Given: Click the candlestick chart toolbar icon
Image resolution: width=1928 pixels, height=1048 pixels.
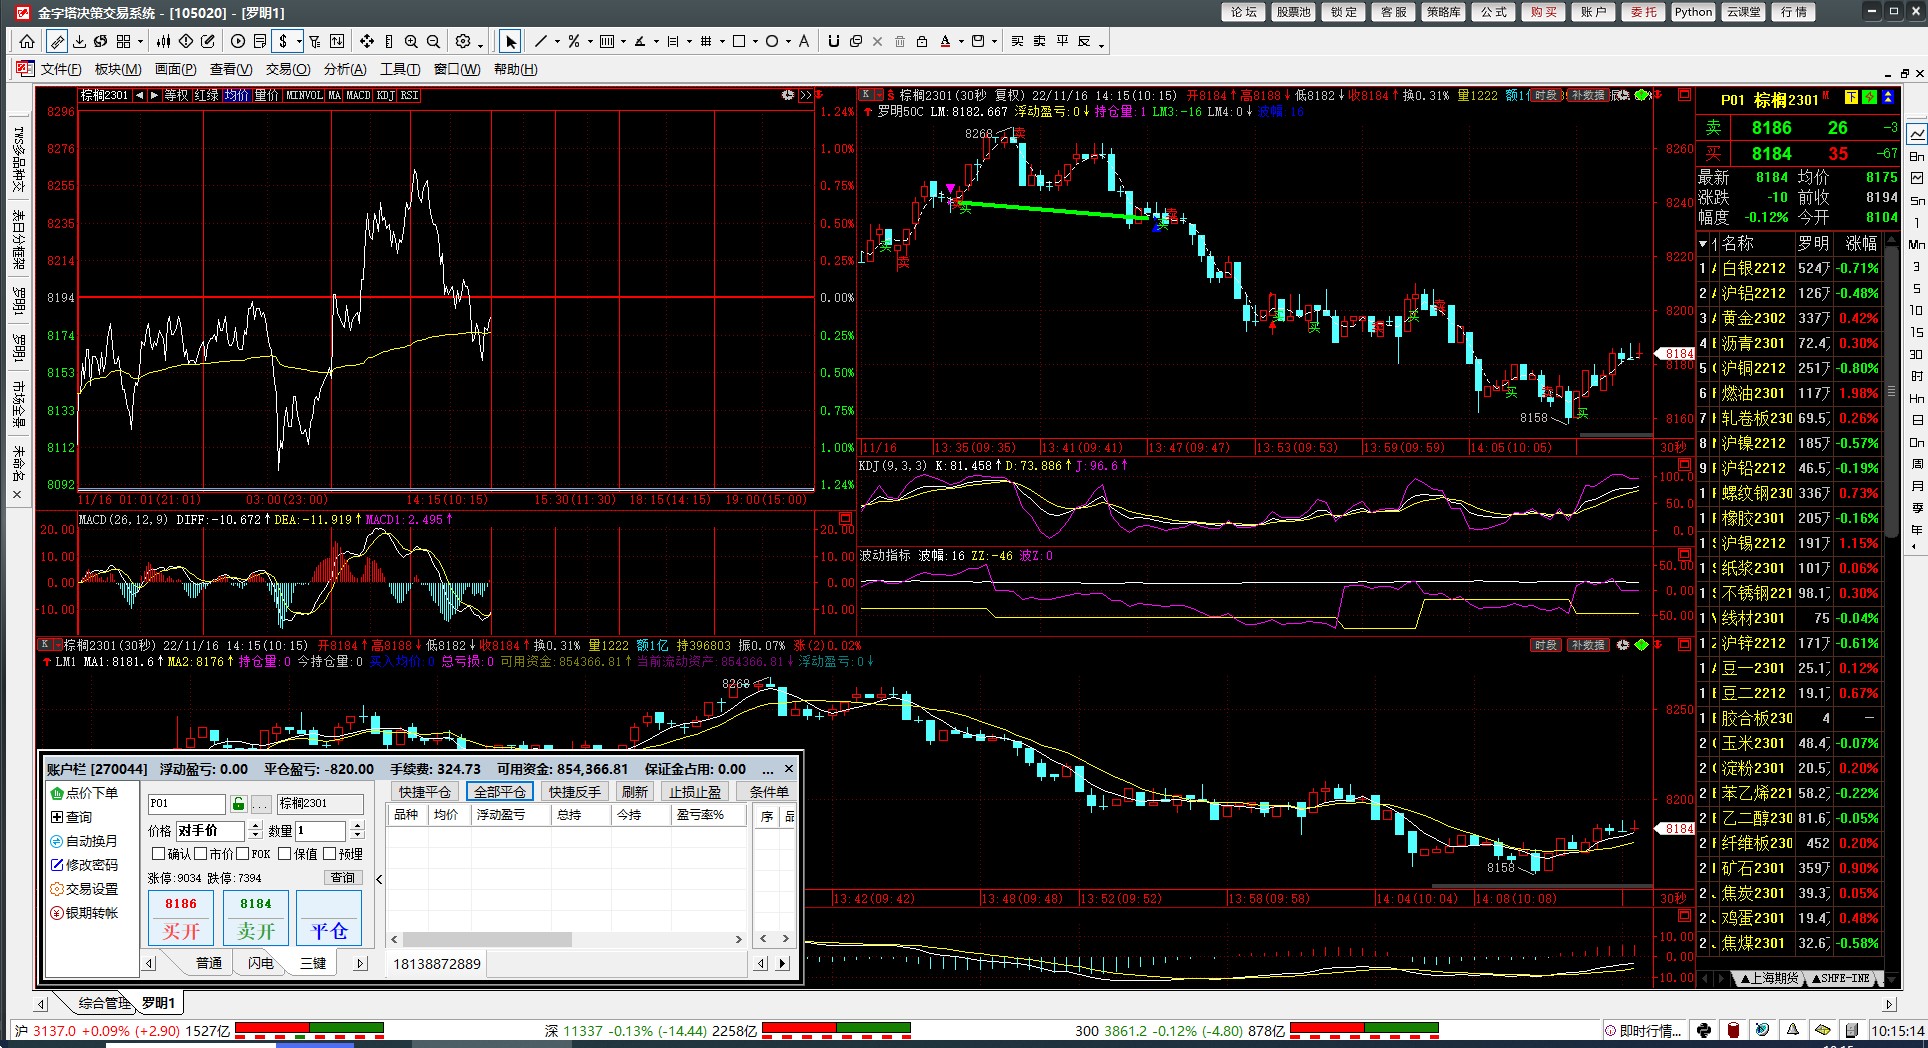Looking at the screenshot, I should [163, 41].
